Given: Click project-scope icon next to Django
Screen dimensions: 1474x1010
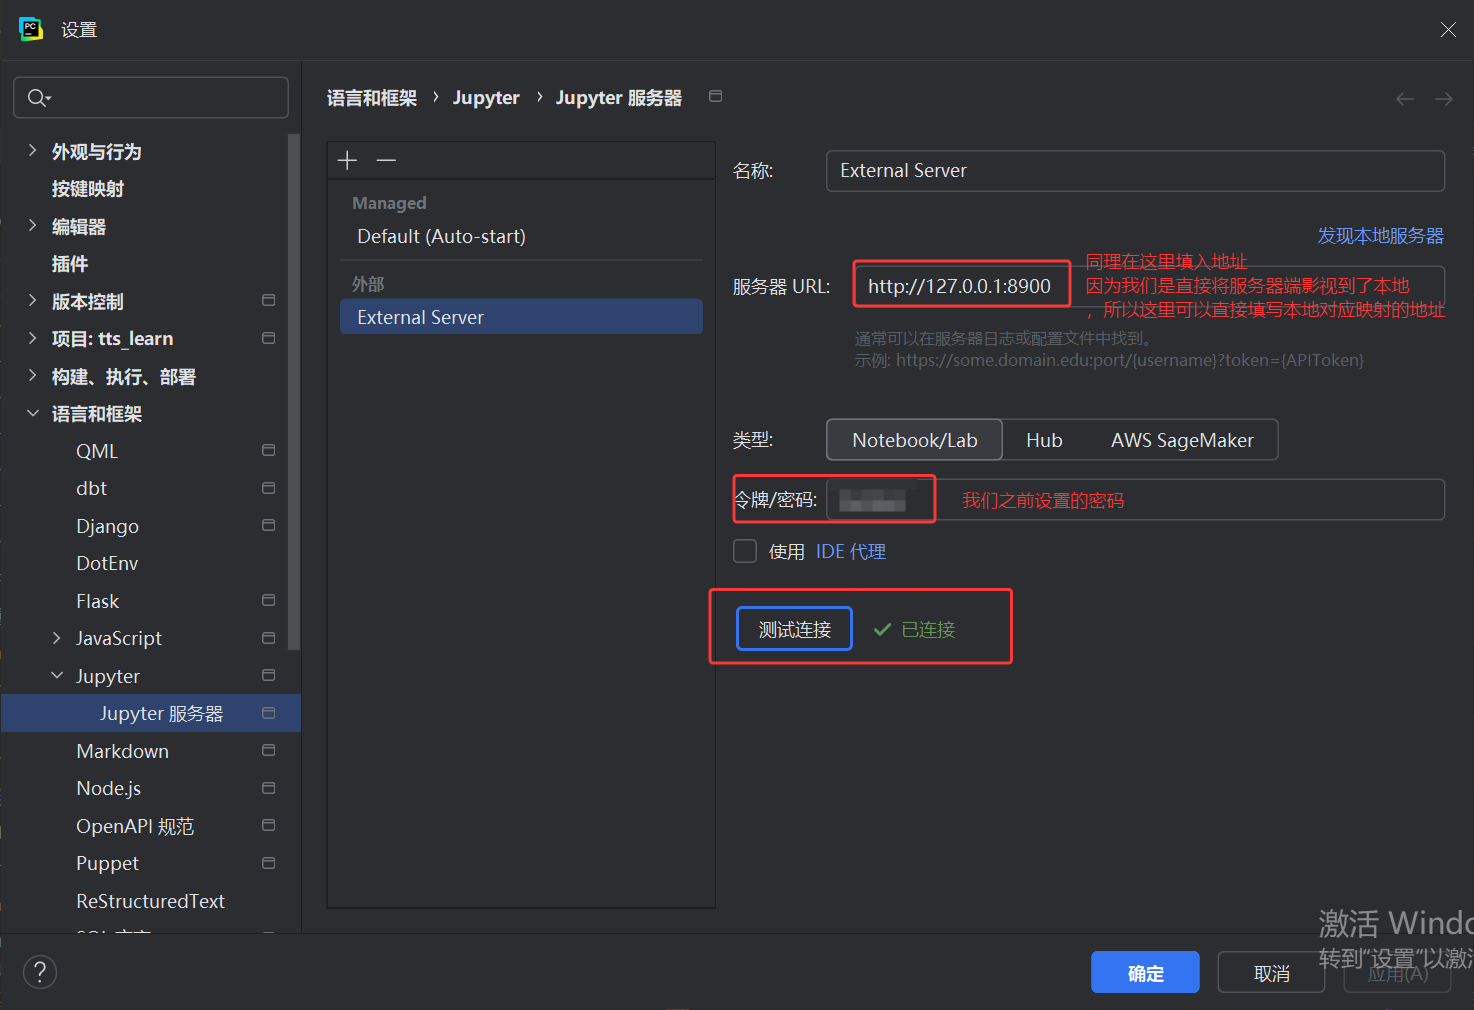Looking at the screenshot, I should (268, 525).
